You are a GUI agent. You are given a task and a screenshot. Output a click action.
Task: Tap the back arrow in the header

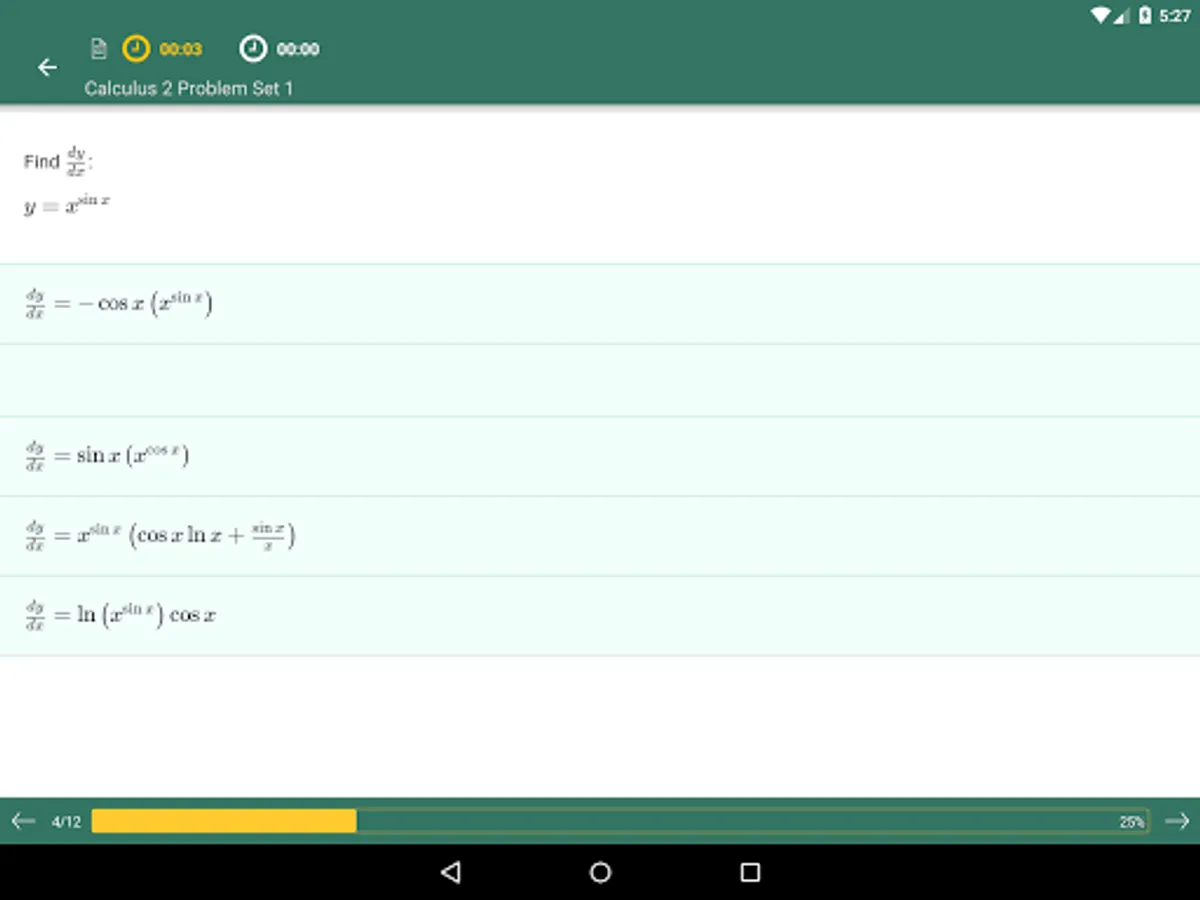[47, 67]
